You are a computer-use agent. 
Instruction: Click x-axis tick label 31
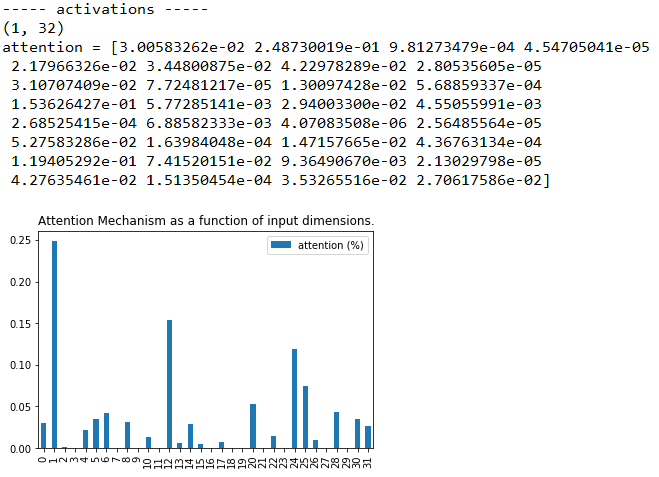tap(368, 462)
